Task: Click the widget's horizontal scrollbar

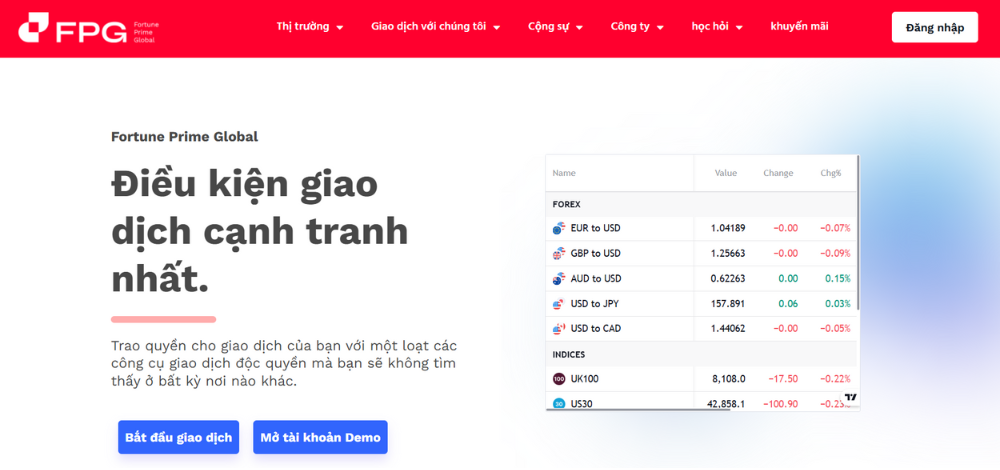Action: pyautogui.click(x=638, y=409)
